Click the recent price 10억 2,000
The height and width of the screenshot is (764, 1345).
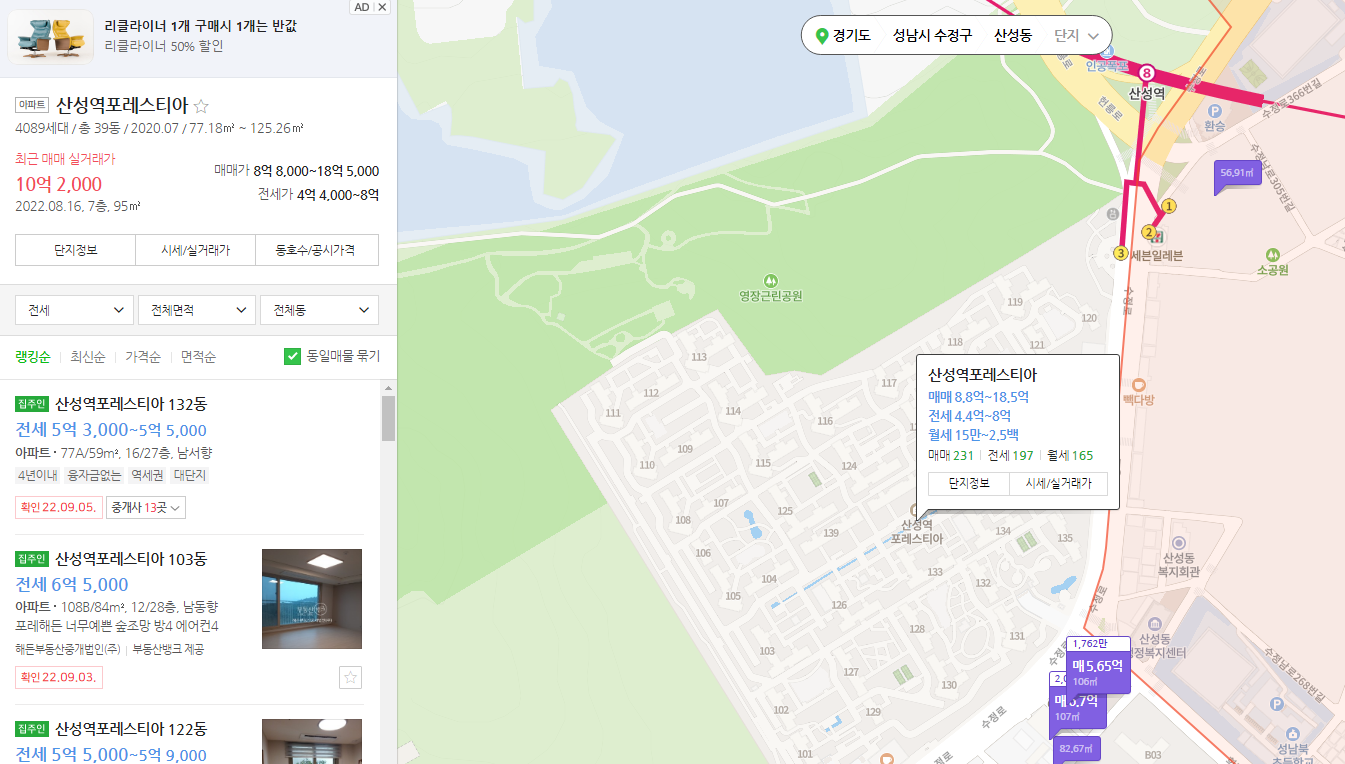[x=59, y=184]
